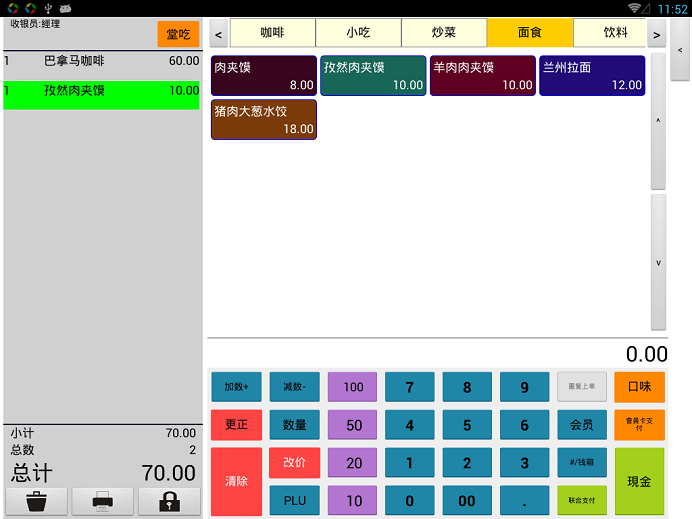Click the printer icon to print receipt

point(102,500)
